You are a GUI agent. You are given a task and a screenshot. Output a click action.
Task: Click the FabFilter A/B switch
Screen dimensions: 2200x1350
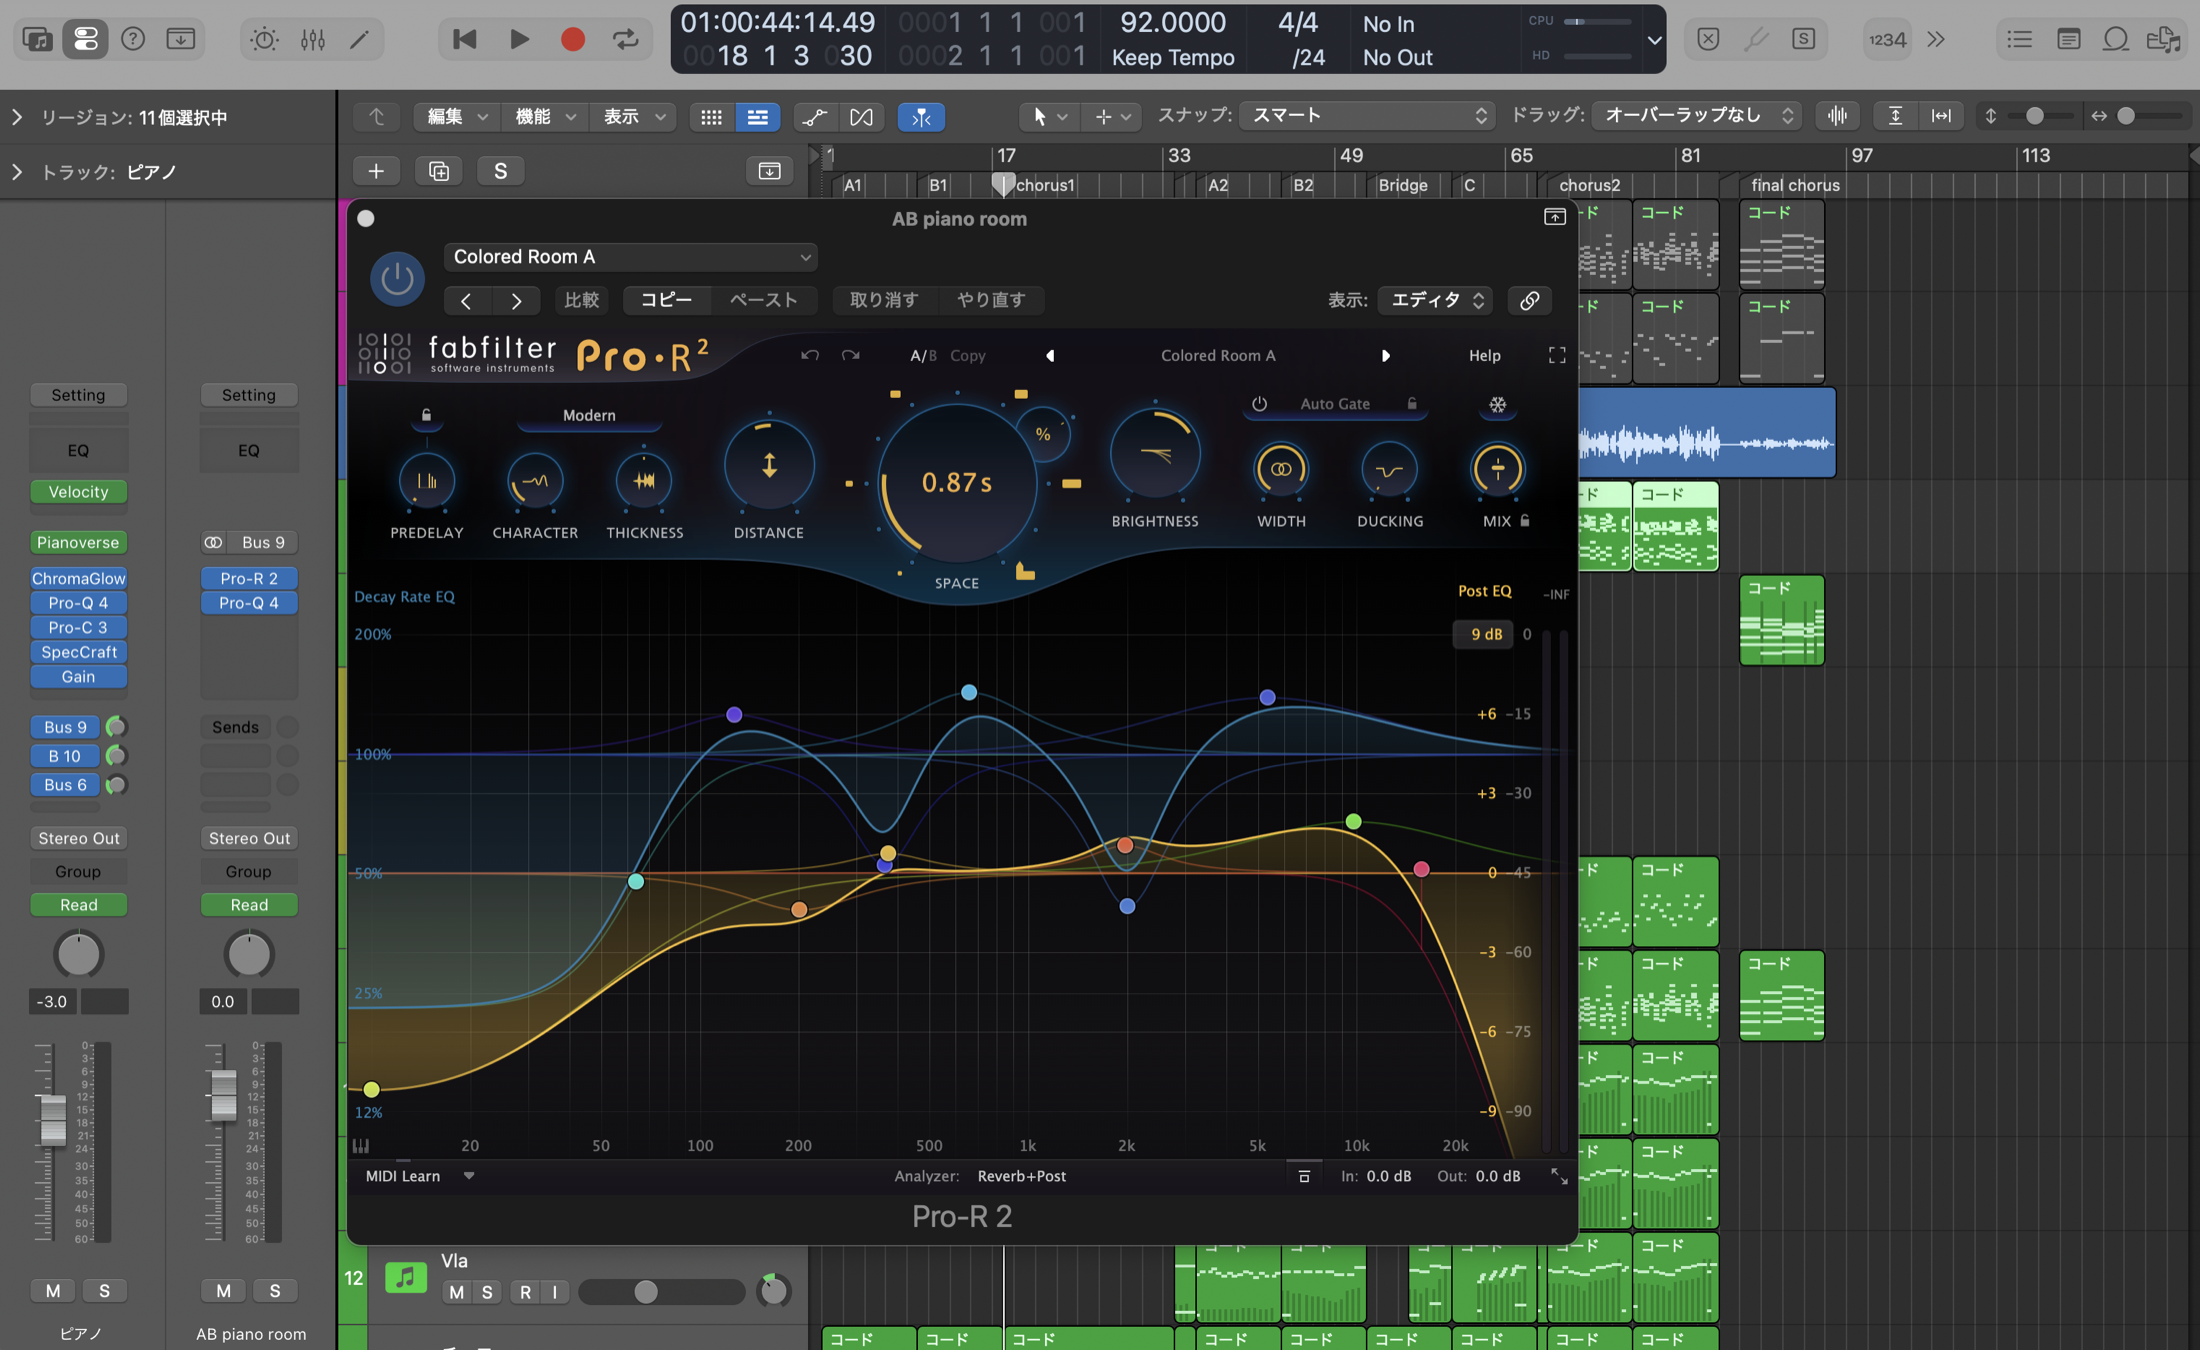tap(923, 355)
